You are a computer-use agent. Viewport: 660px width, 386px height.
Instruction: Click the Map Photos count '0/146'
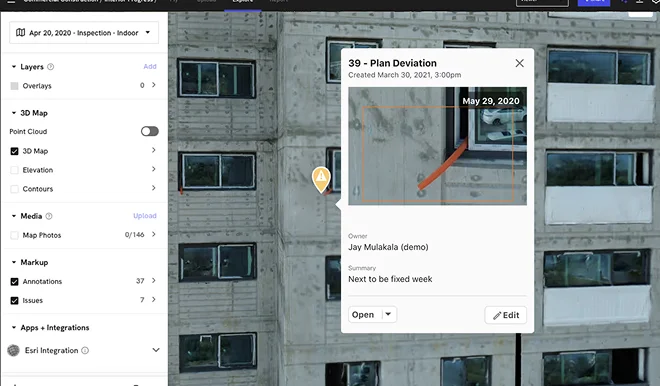pyautogui.click(x=135, y=235)
